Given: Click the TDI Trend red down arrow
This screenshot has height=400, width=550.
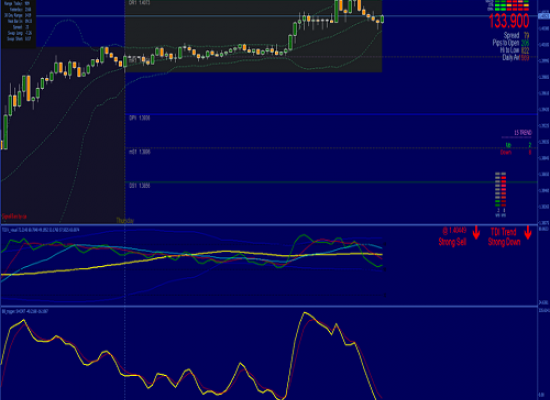Looking at the screenshot, I should [528, 233].
